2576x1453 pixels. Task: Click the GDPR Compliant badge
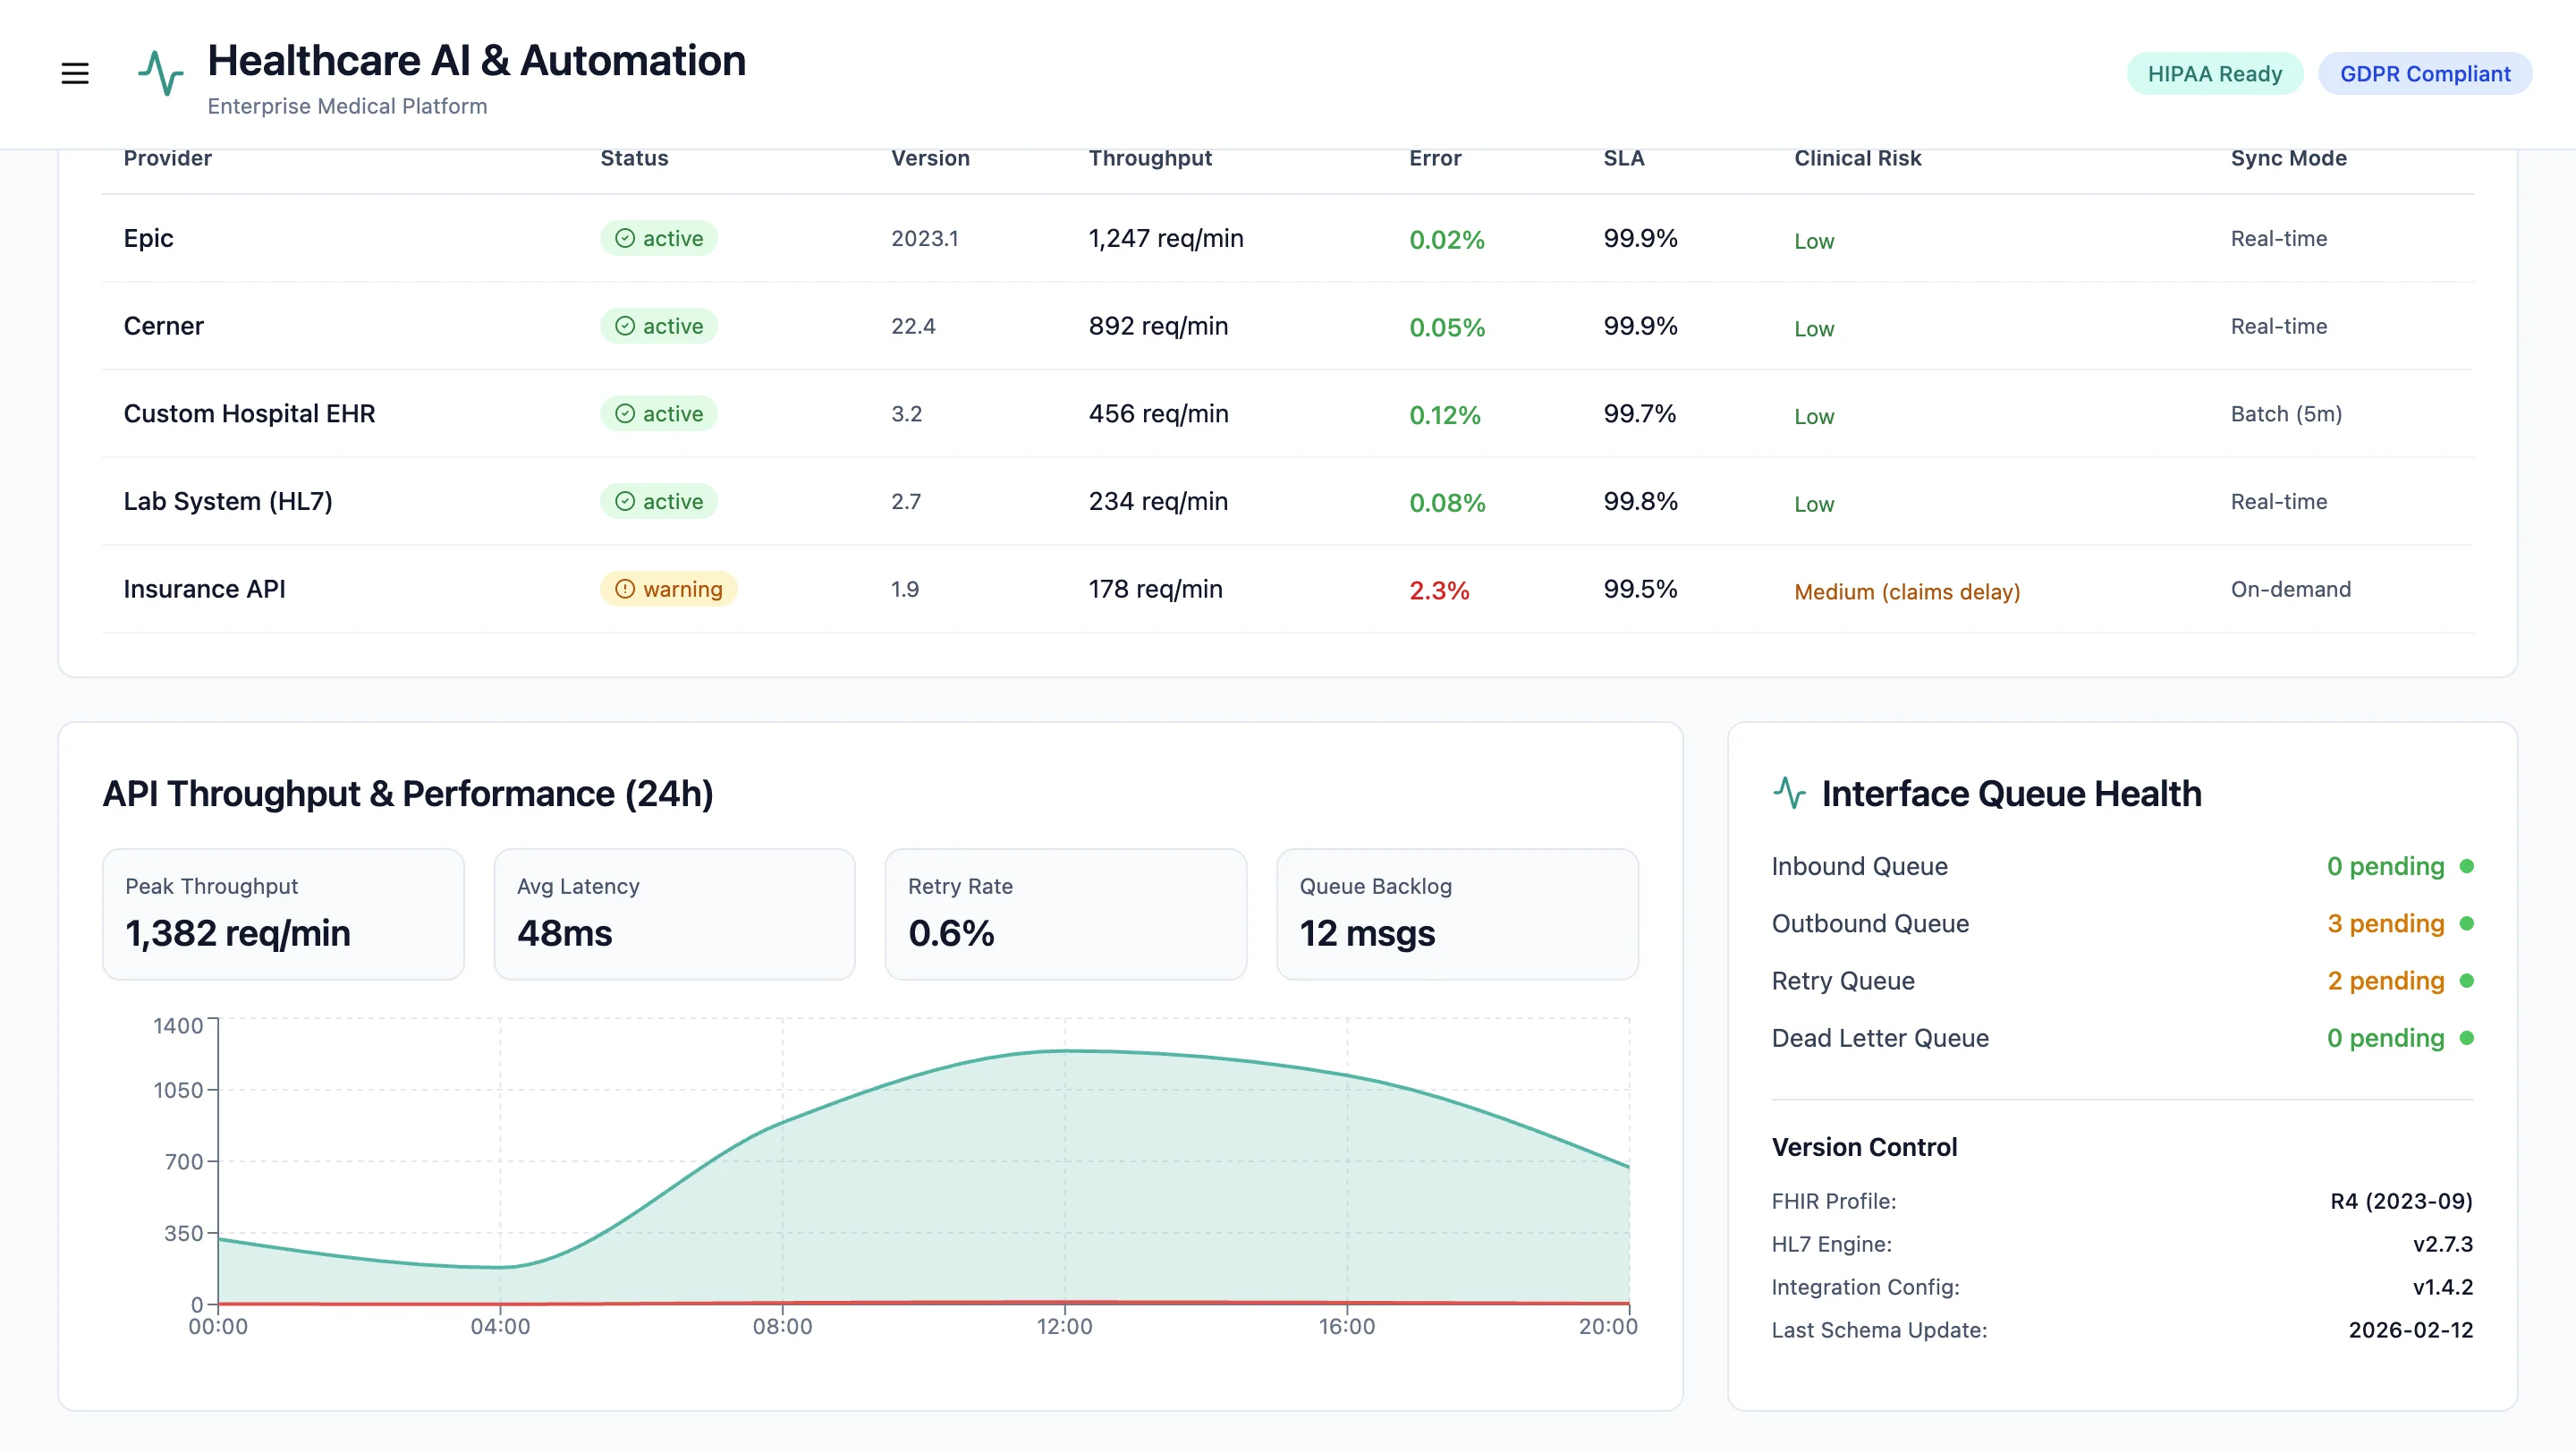pyautogui.click(x=2424, y=74)
